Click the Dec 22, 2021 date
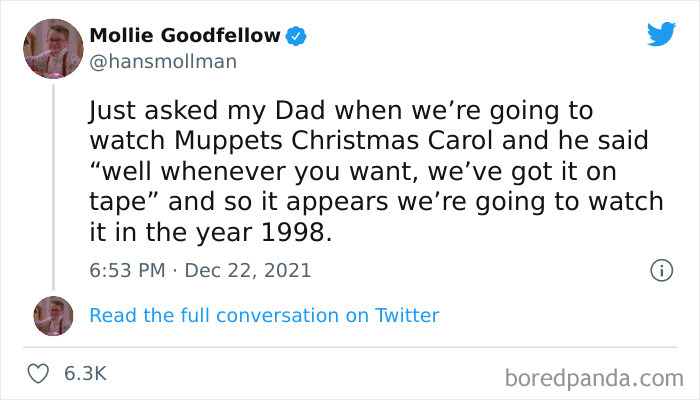 click(x=248, y=270)
